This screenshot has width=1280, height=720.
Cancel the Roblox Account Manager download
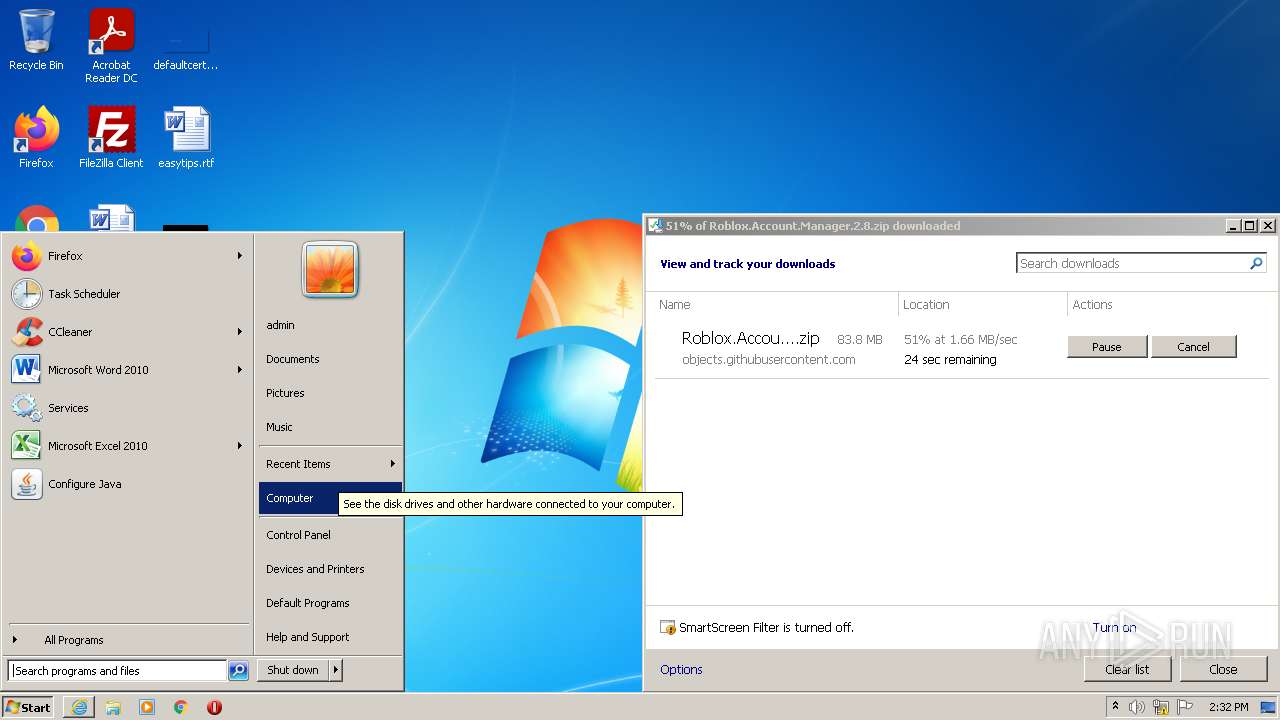point(1193,347)
